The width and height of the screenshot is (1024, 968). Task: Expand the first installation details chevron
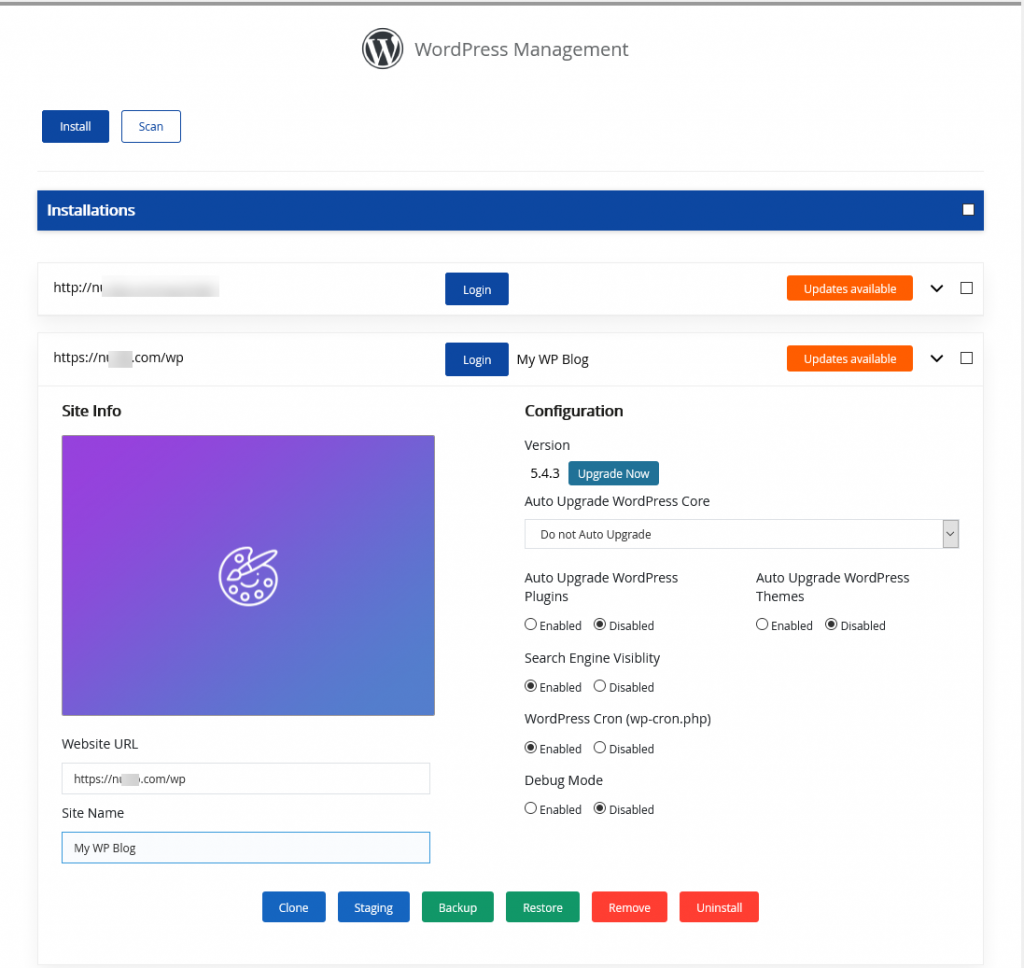(936, 288)
